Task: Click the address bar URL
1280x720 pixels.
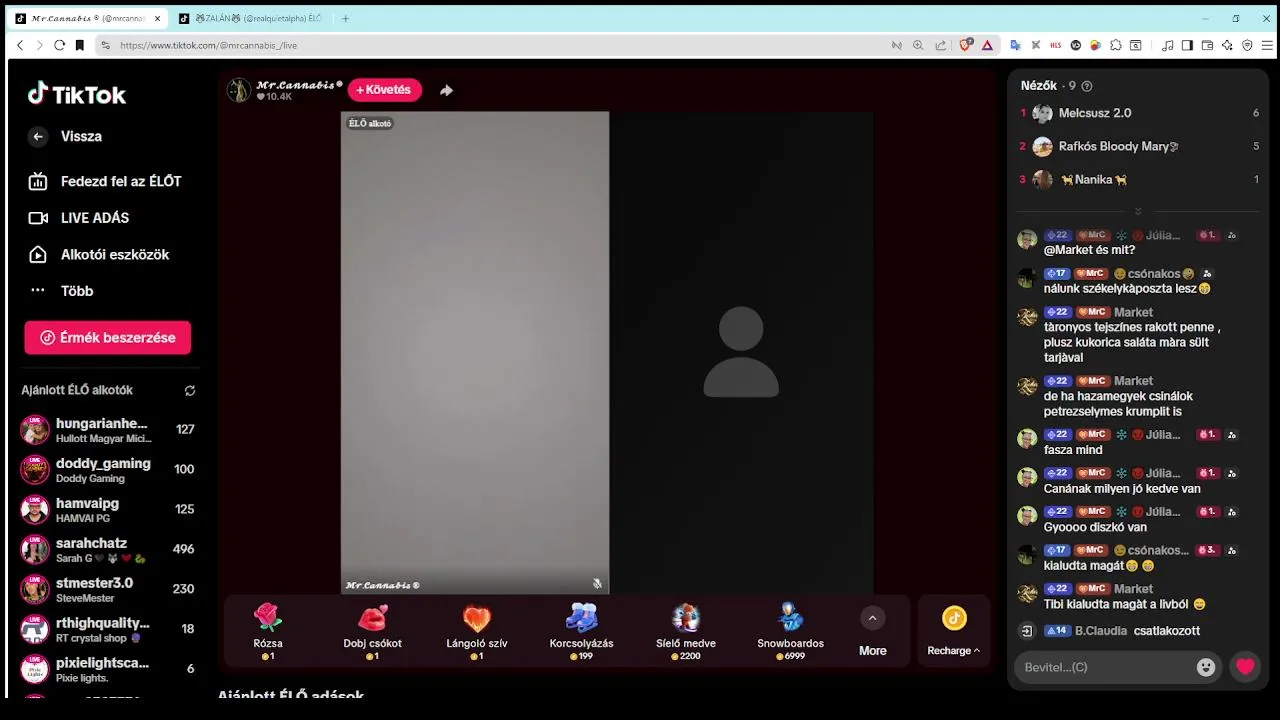Action: click(x=209, y=45)
